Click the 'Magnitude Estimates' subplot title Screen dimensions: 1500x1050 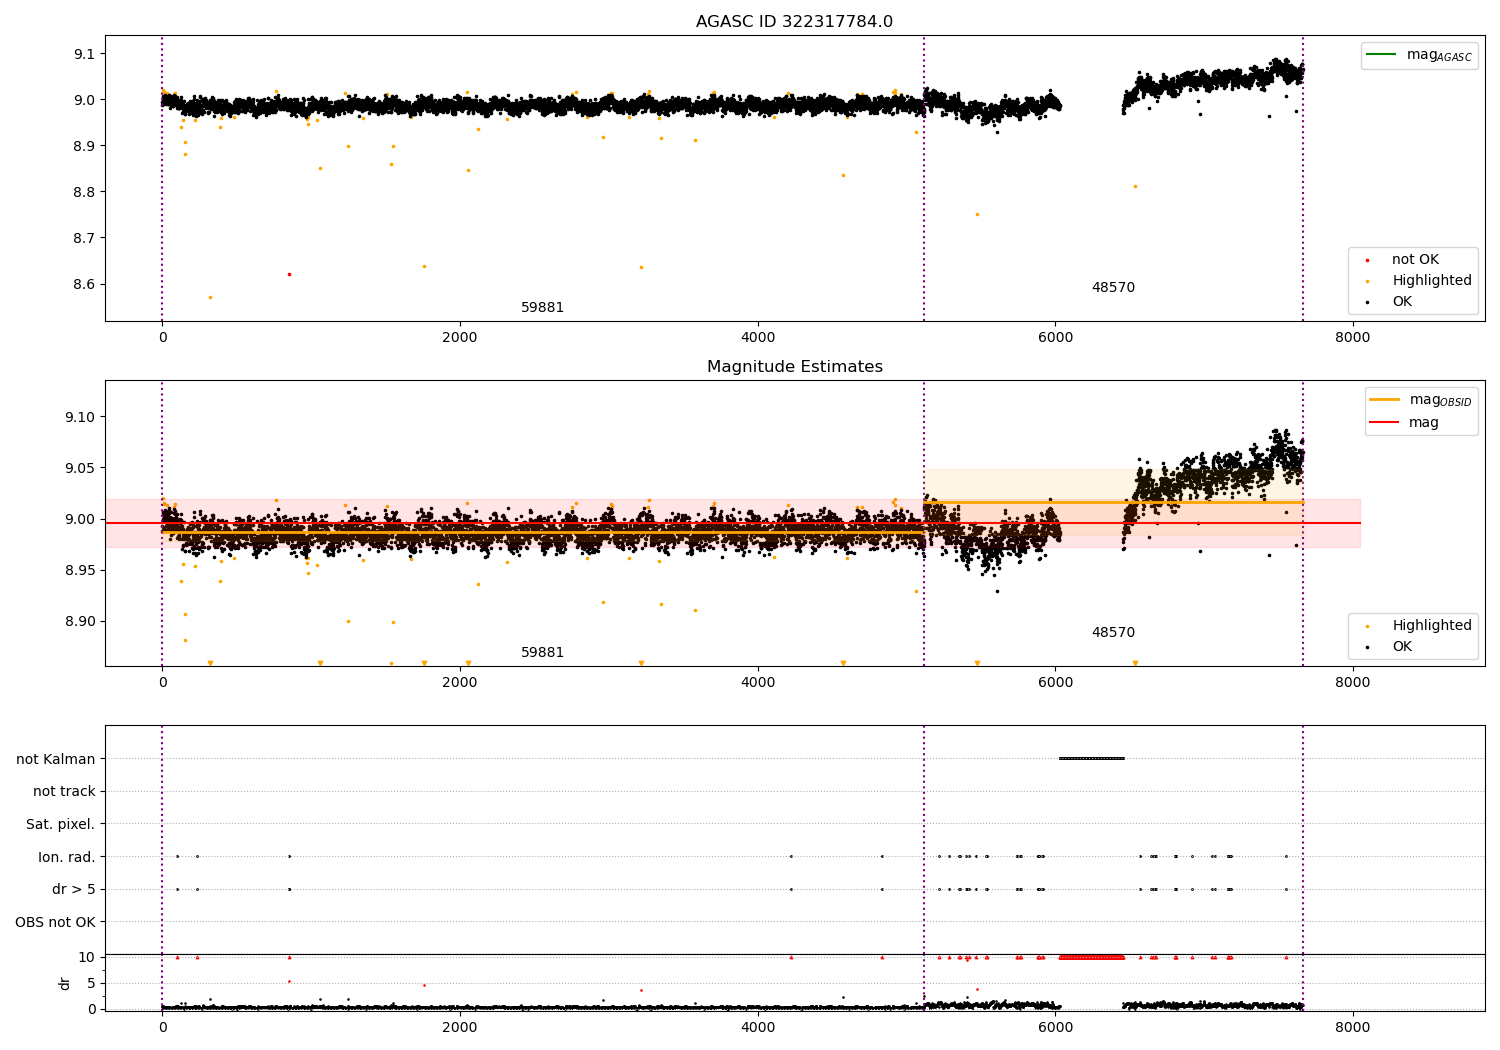pyautogui.click(x=794, y=367)
